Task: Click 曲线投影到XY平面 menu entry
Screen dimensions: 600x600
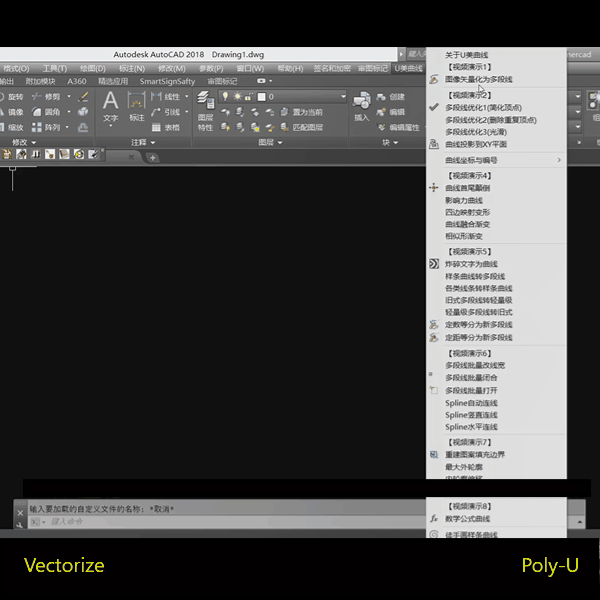Action: [476, 144]
